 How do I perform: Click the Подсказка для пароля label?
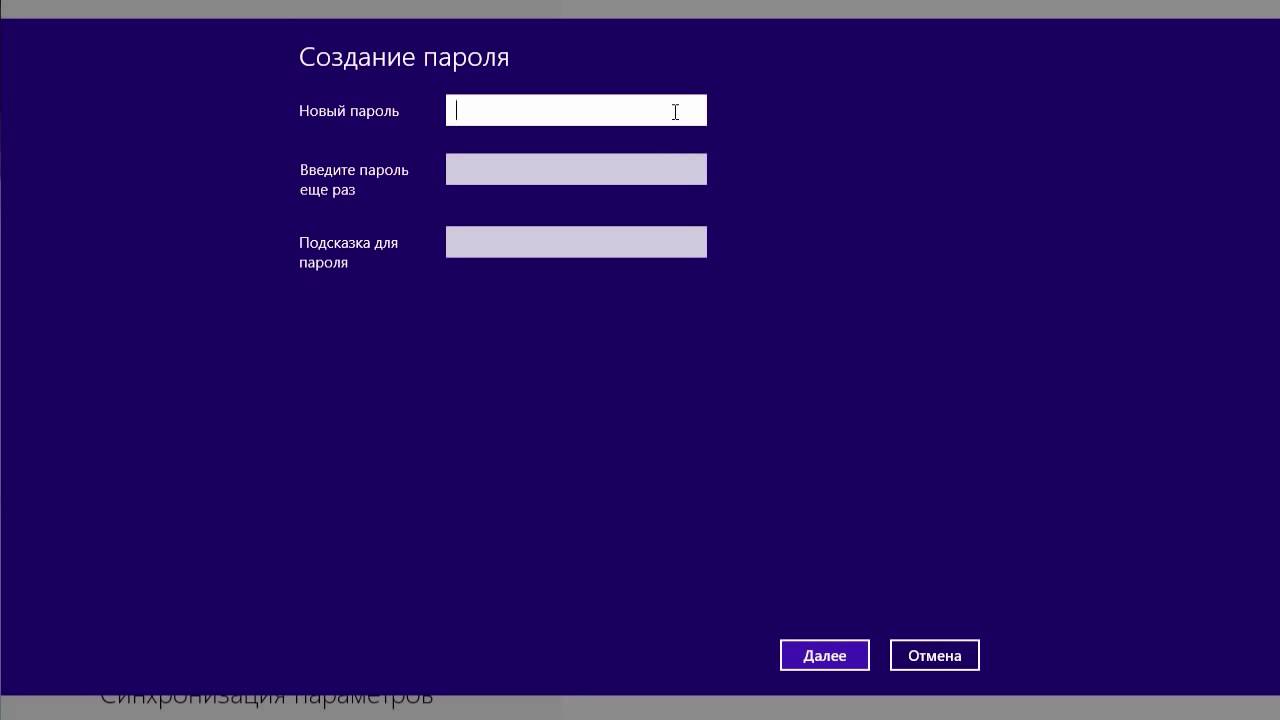(347, 252)
